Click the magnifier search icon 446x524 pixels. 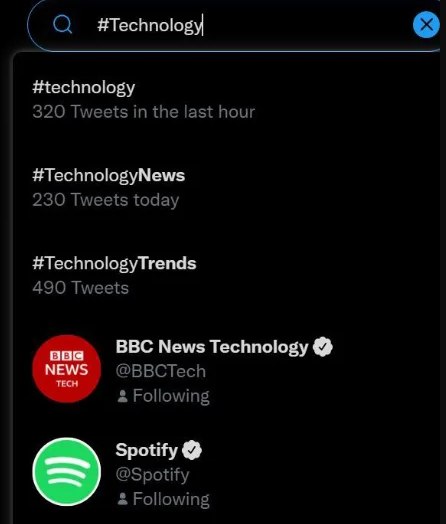click(63, 24)
